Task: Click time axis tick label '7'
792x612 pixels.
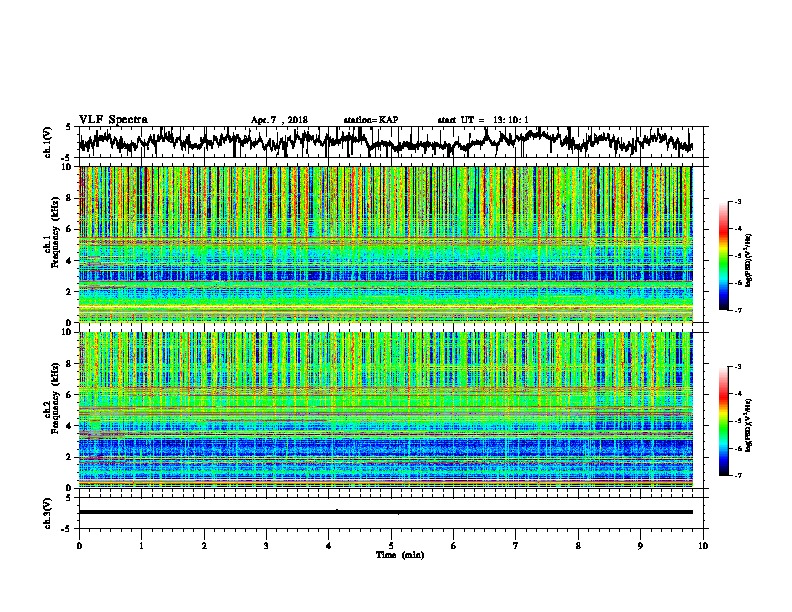Action: [x=516, y=546]
